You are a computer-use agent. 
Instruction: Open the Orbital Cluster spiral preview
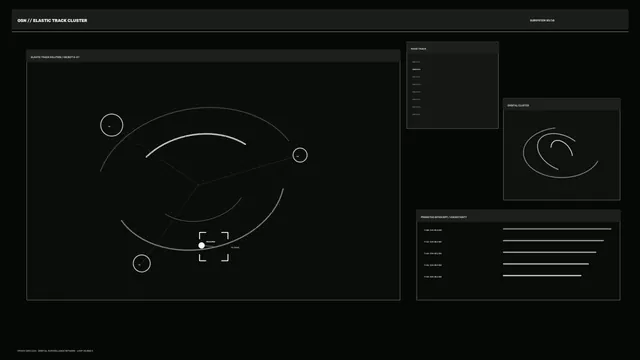(560, 153)
